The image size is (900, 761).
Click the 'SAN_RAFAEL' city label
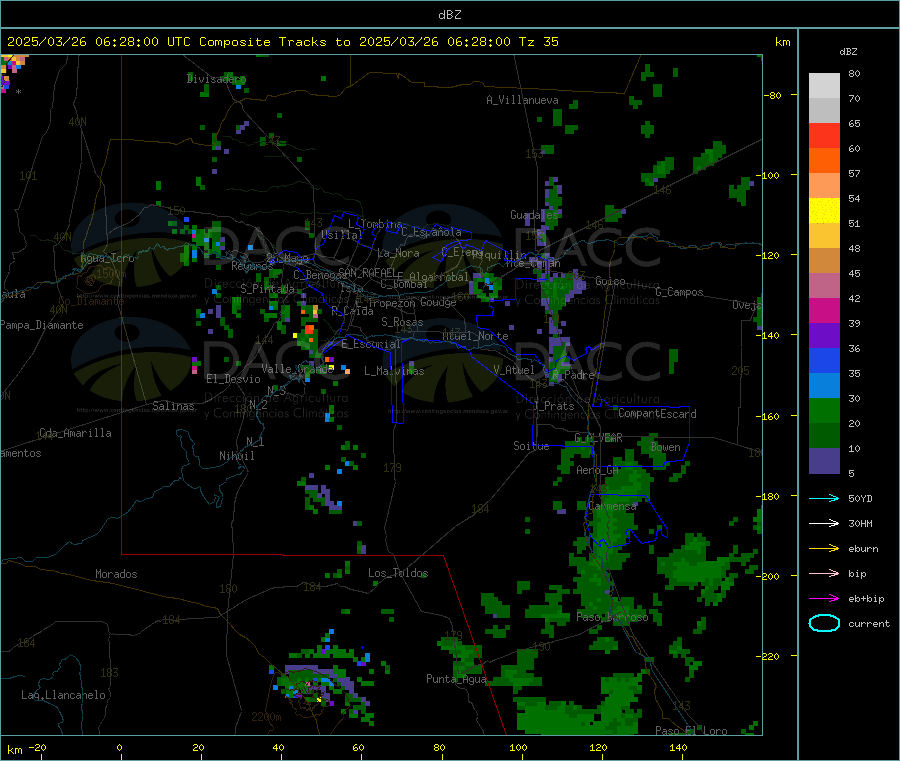point(367,272)
